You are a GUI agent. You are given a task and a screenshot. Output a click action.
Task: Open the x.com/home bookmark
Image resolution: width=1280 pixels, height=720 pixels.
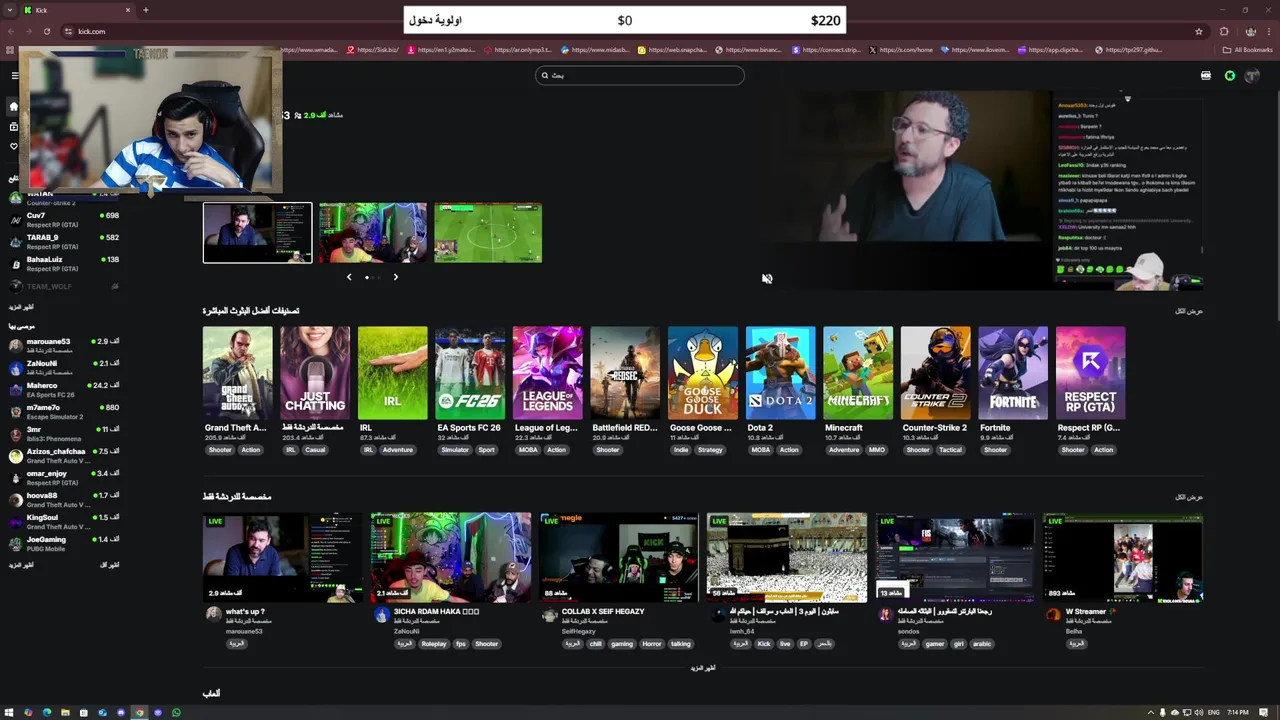coord(901,49)
